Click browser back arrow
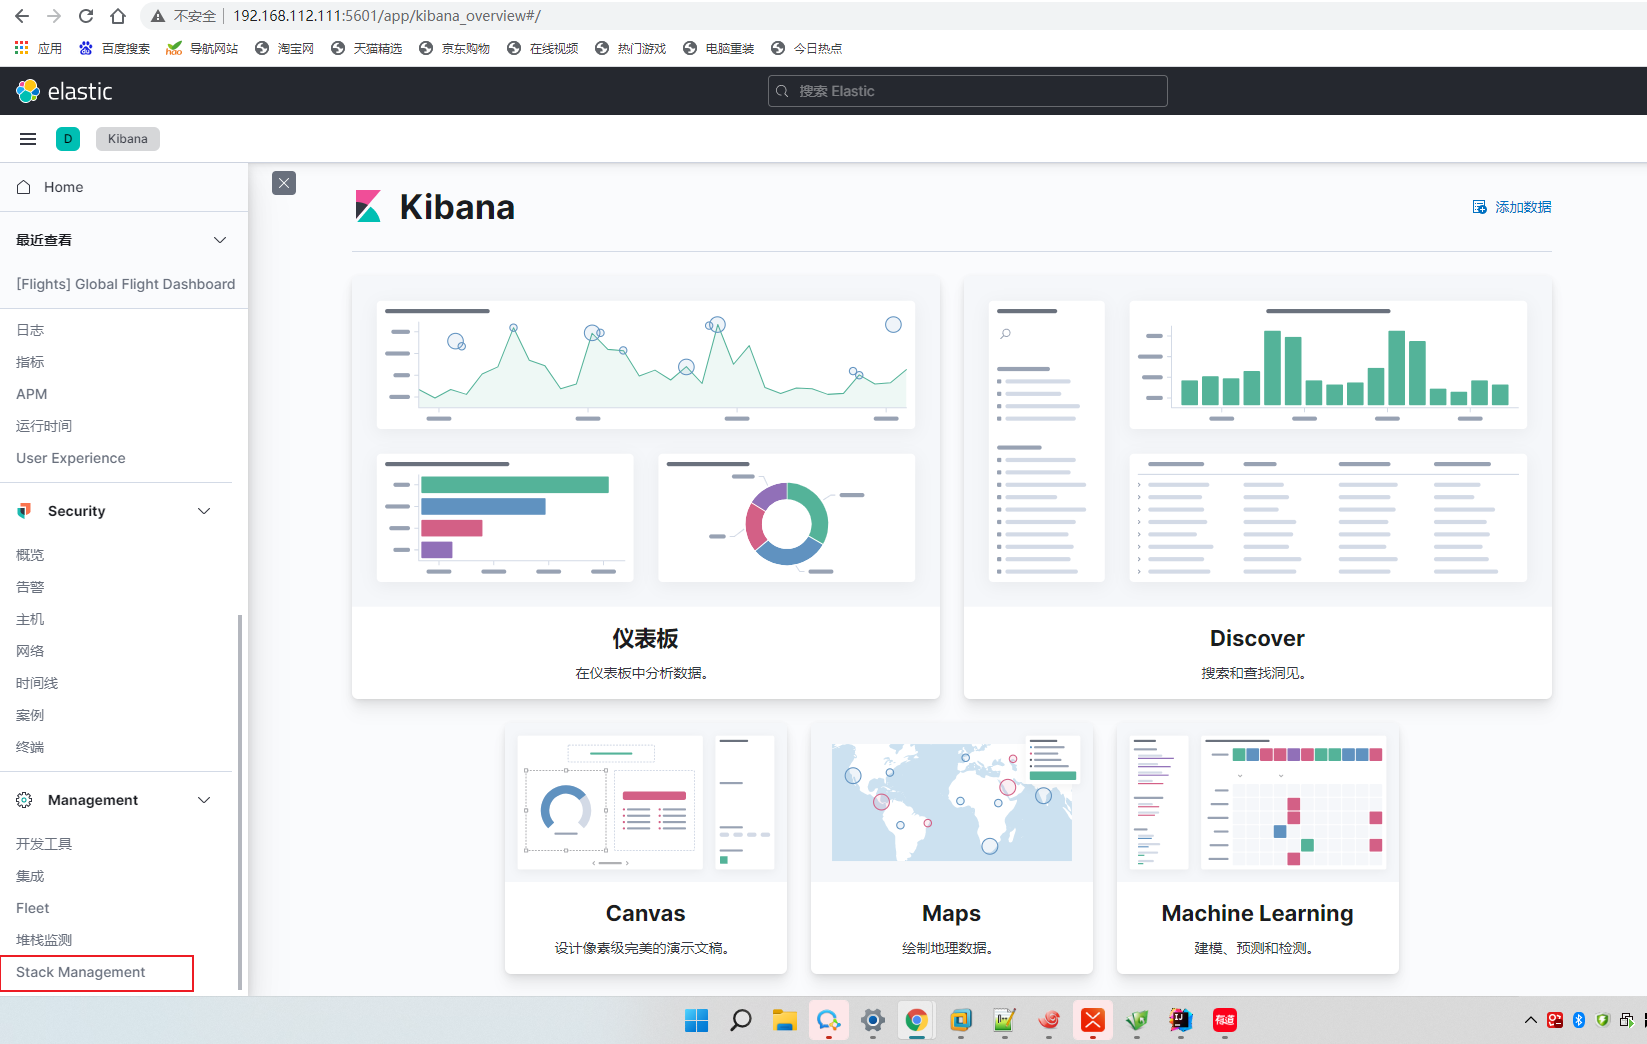The image size is (1647, 1044). click(x=22, y=16)
